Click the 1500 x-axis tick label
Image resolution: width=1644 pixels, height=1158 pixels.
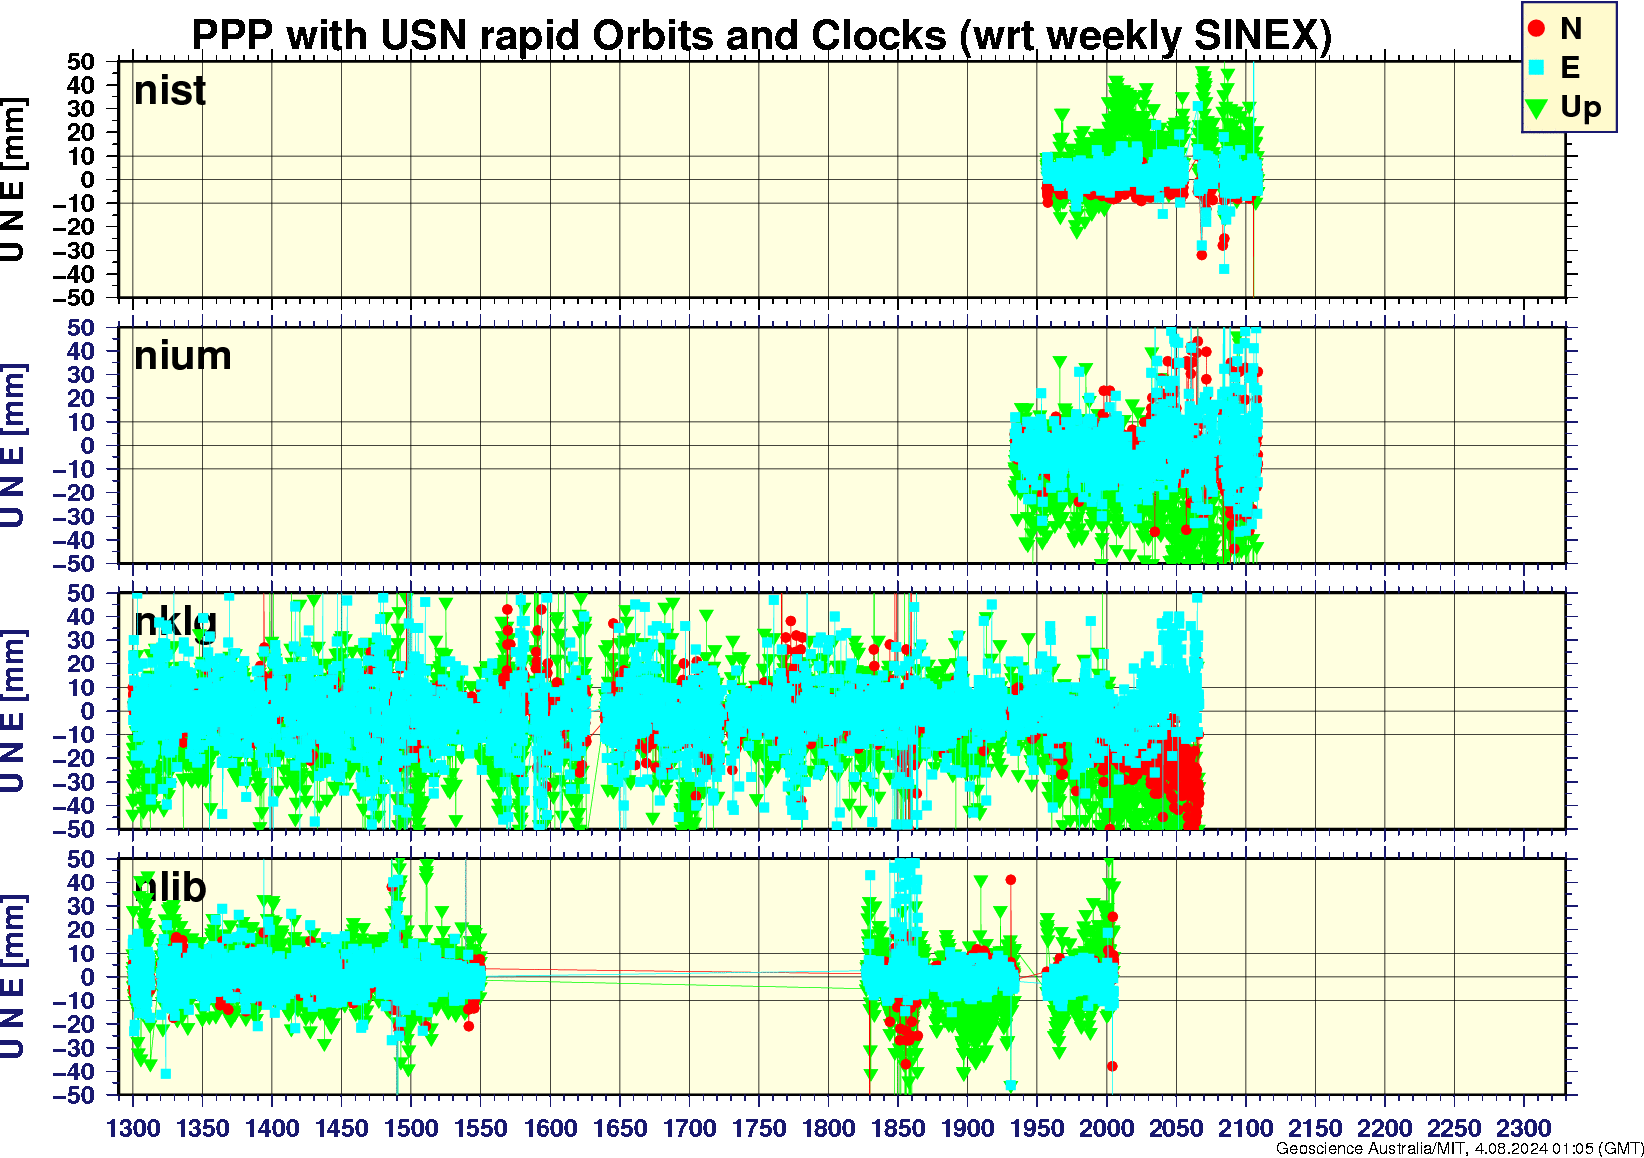tap(411, 1128)
